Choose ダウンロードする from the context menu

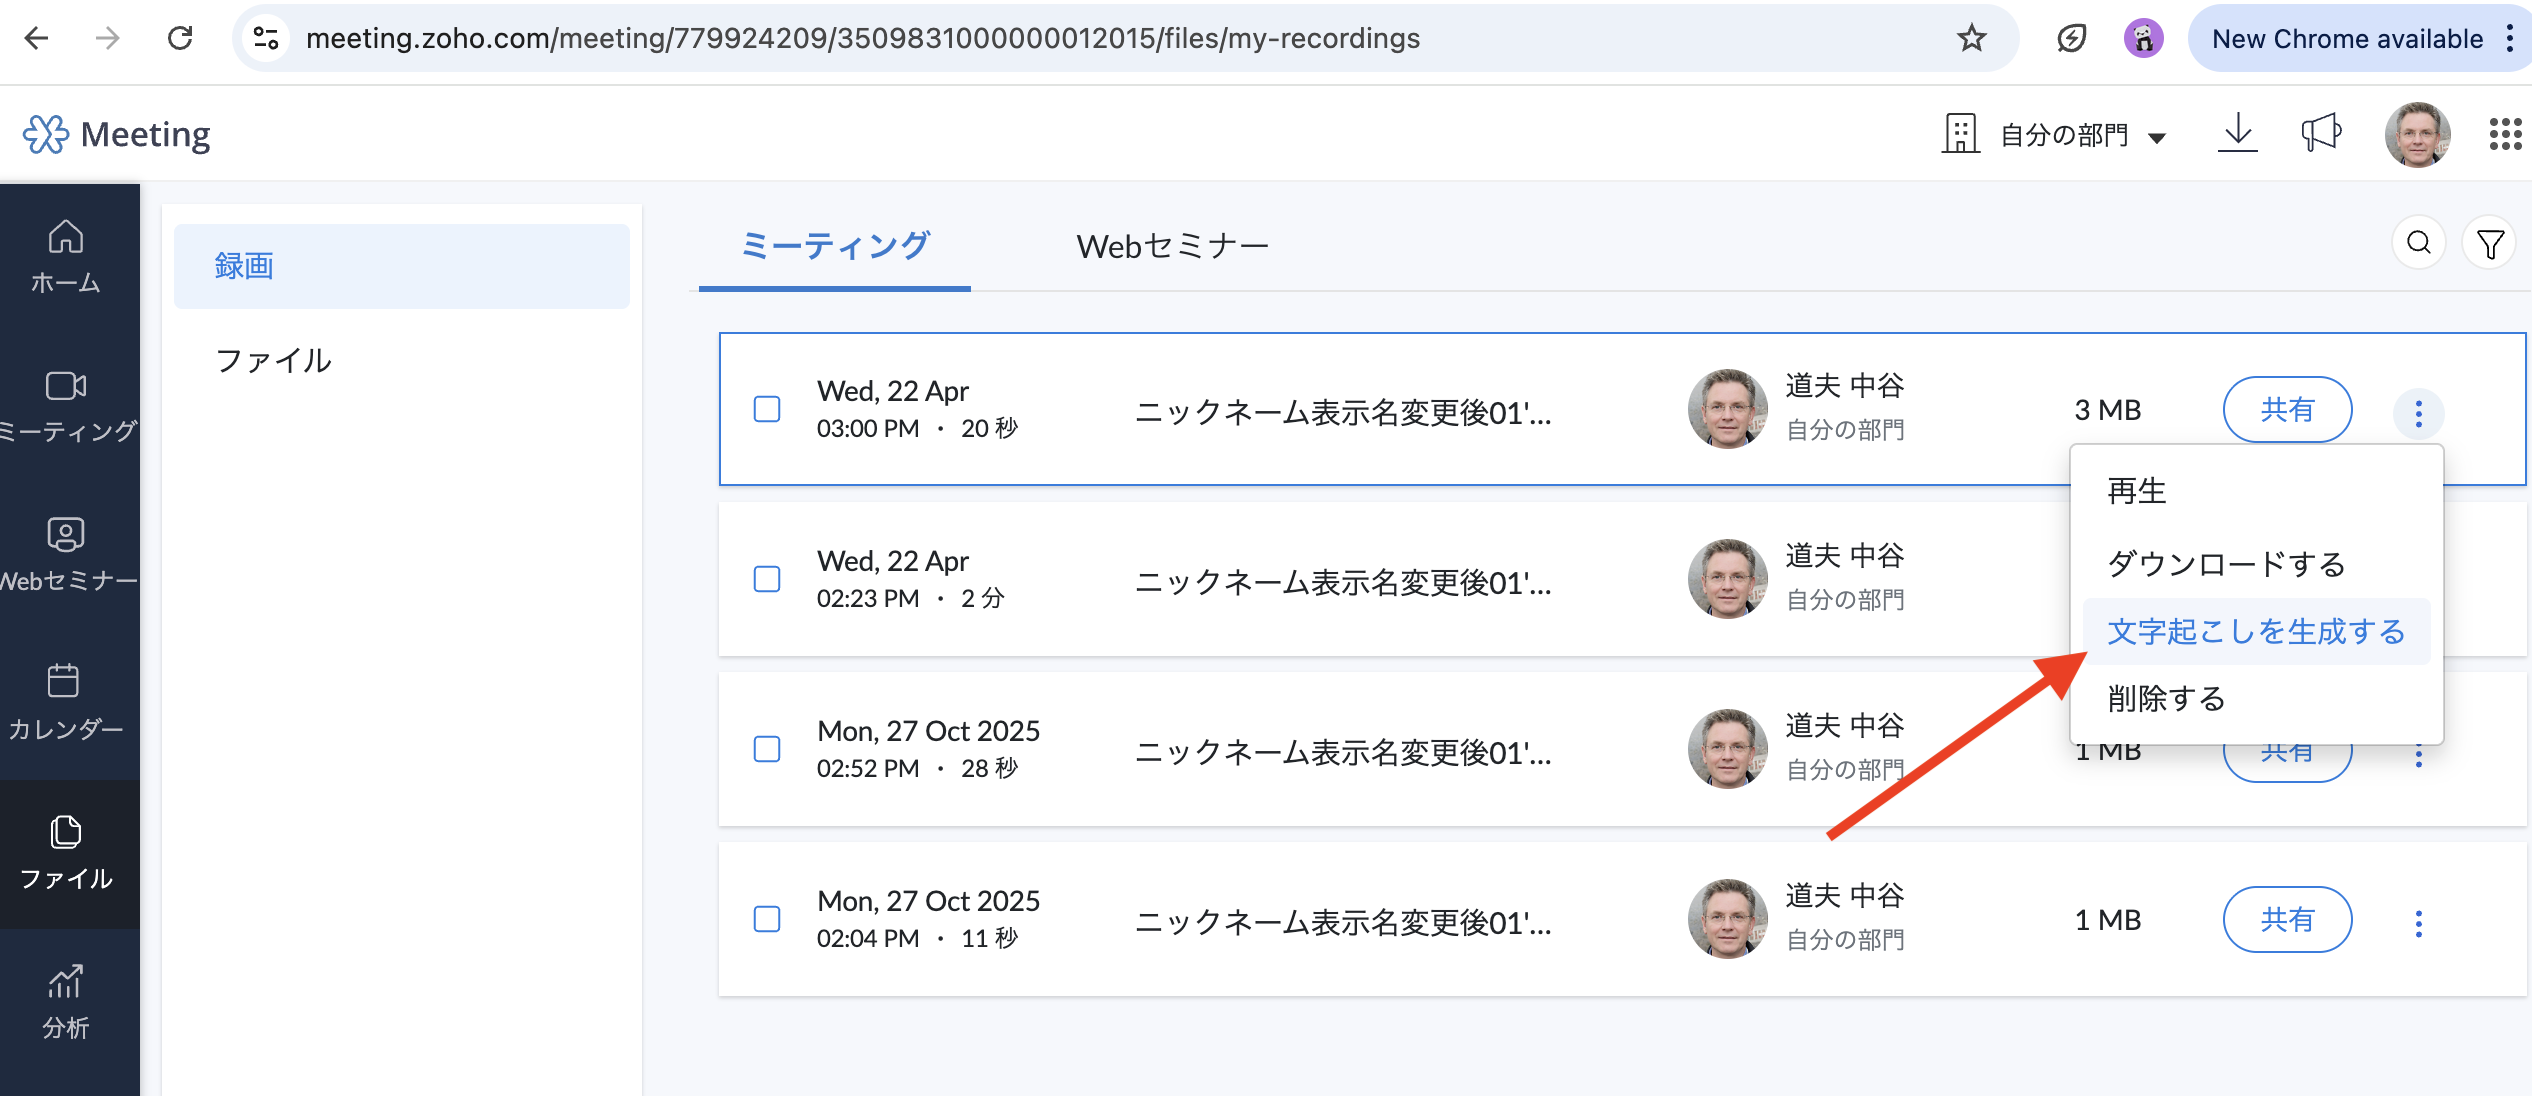tap(2226, 564)
